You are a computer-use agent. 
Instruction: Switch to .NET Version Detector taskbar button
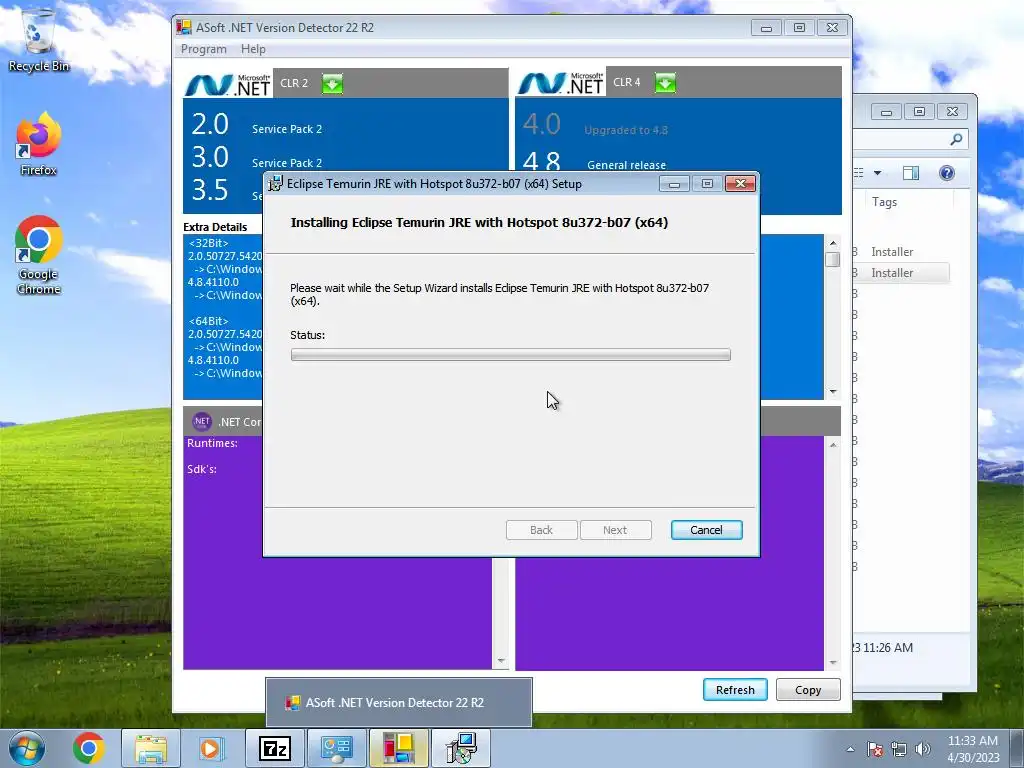[398, 748]
